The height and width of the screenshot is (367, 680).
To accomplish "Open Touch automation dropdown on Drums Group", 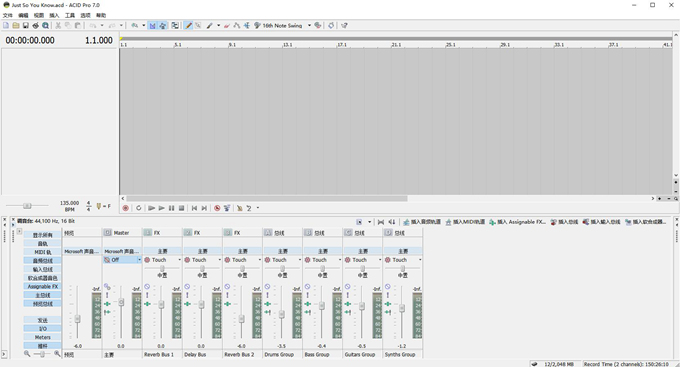I will [300, 260].
